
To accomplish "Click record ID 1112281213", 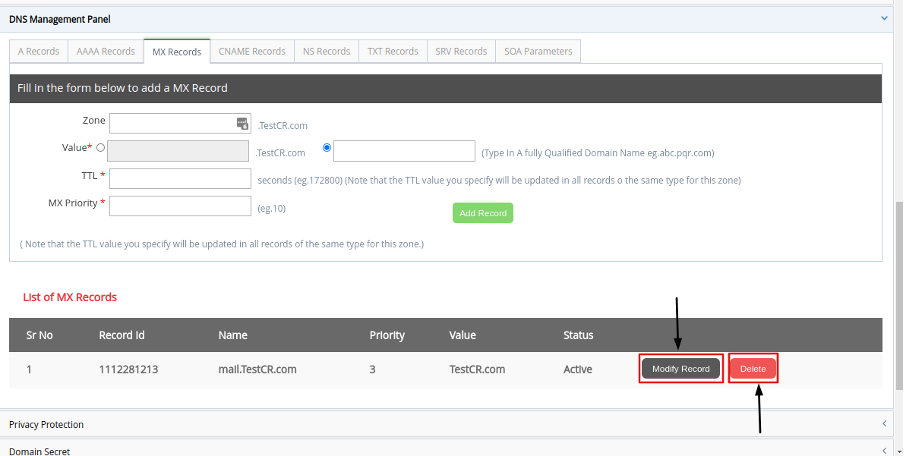I will [x=129, y=370].
